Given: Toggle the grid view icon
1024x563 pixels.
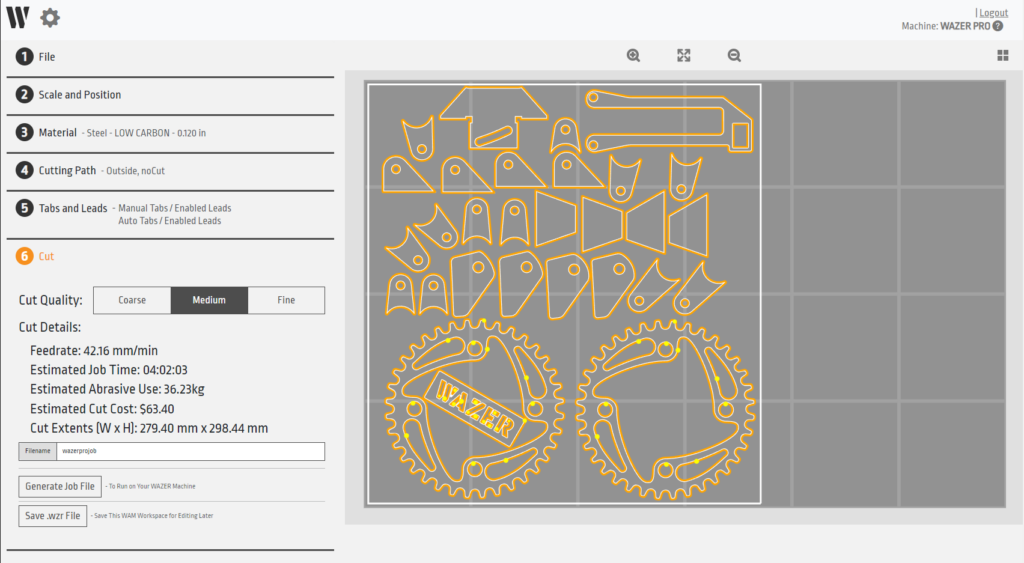Looking at the screenshot, I should click(x=1002, y=56).
